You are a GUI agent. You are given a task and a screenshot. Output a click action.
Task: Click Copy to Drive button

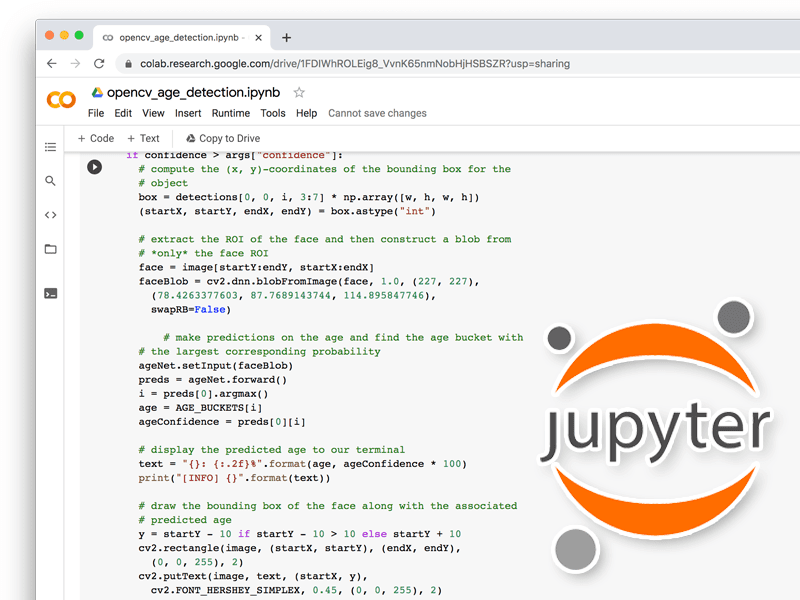pos(223,138)
